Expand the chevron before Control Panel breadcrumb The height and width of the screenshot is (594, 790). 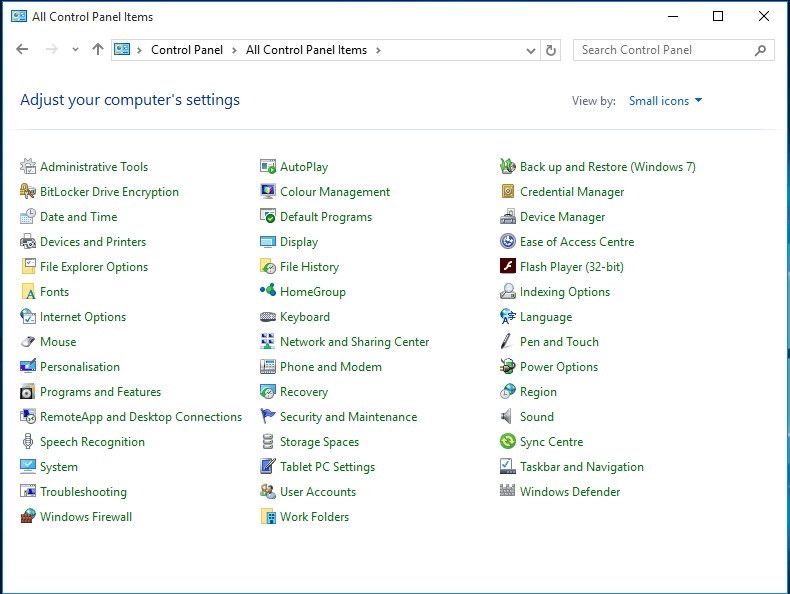(140, 50)
